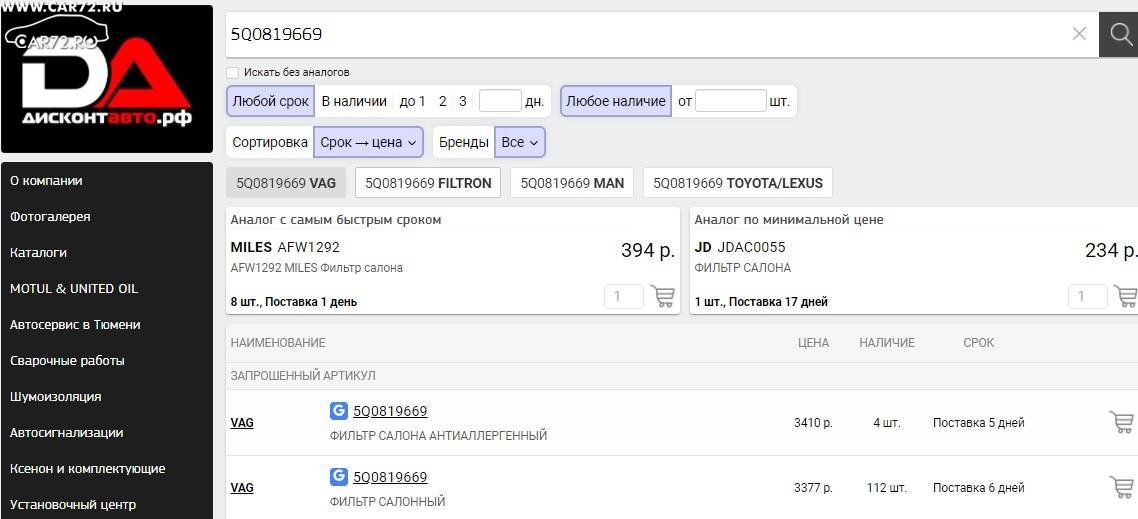Click the 'СРОК' column header

(978, 343)
